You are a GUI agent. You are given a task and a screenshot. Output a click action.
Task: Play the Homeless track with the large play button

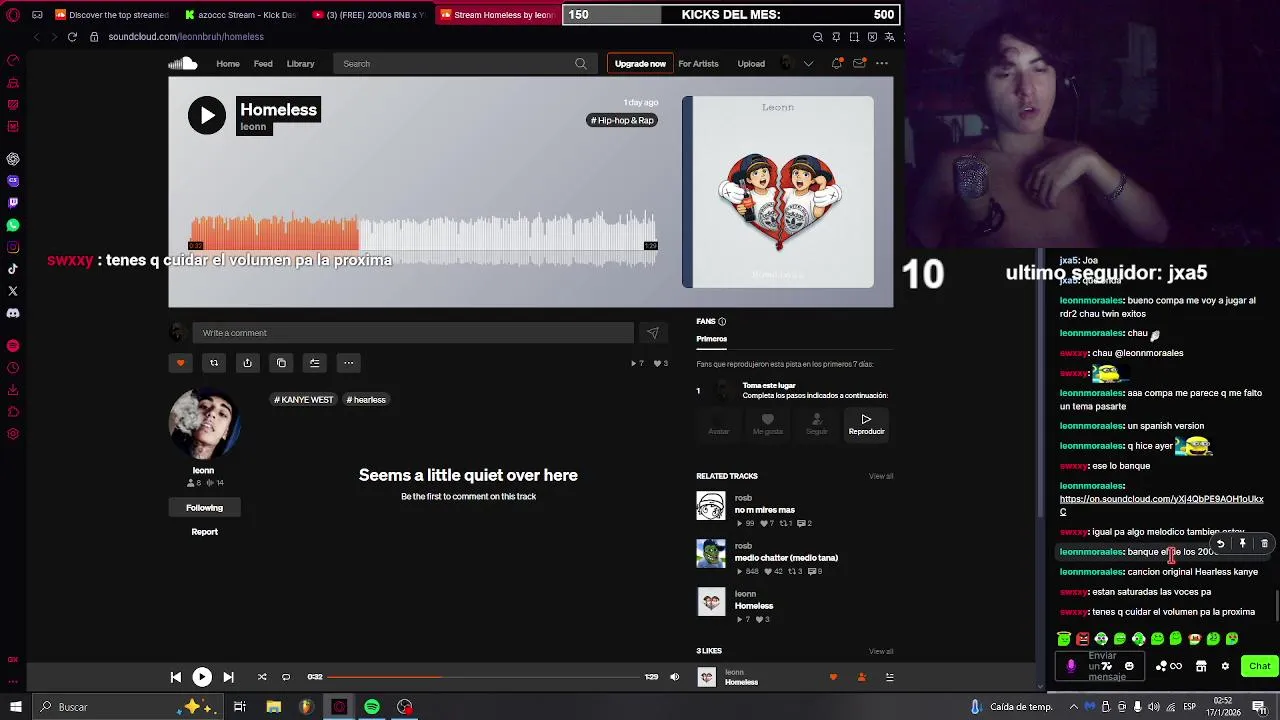pos(207,115)
